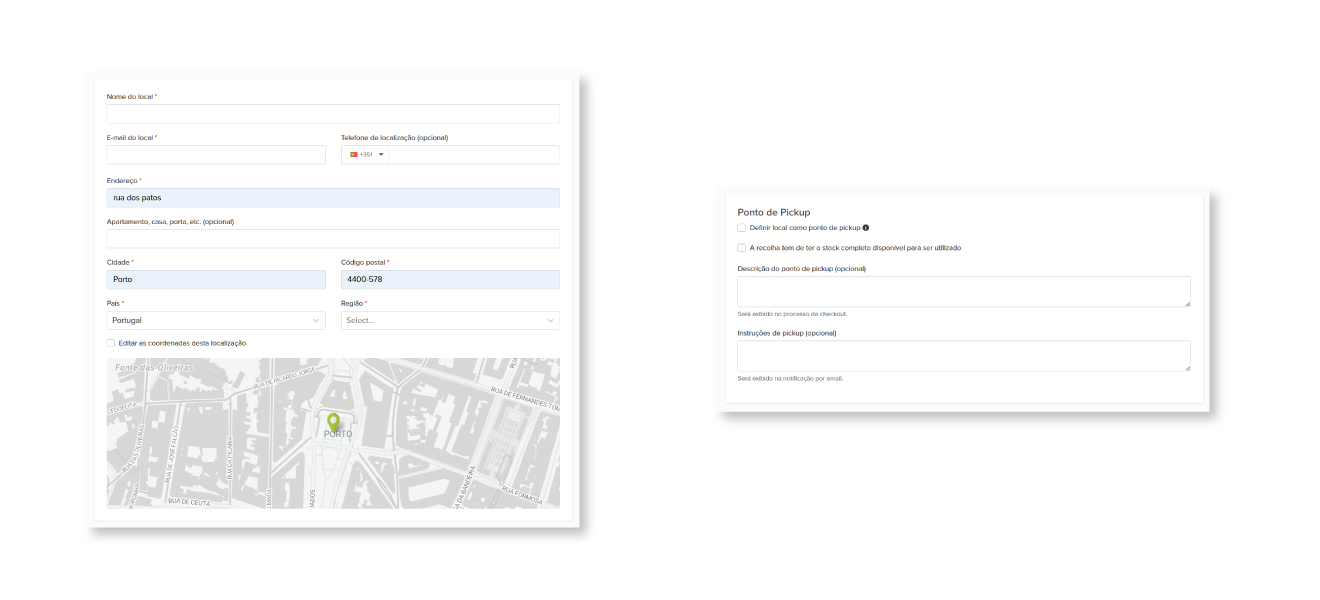Click the phone number input field
The height and width of the screenshot is (600, 1320).
(473, 155)
